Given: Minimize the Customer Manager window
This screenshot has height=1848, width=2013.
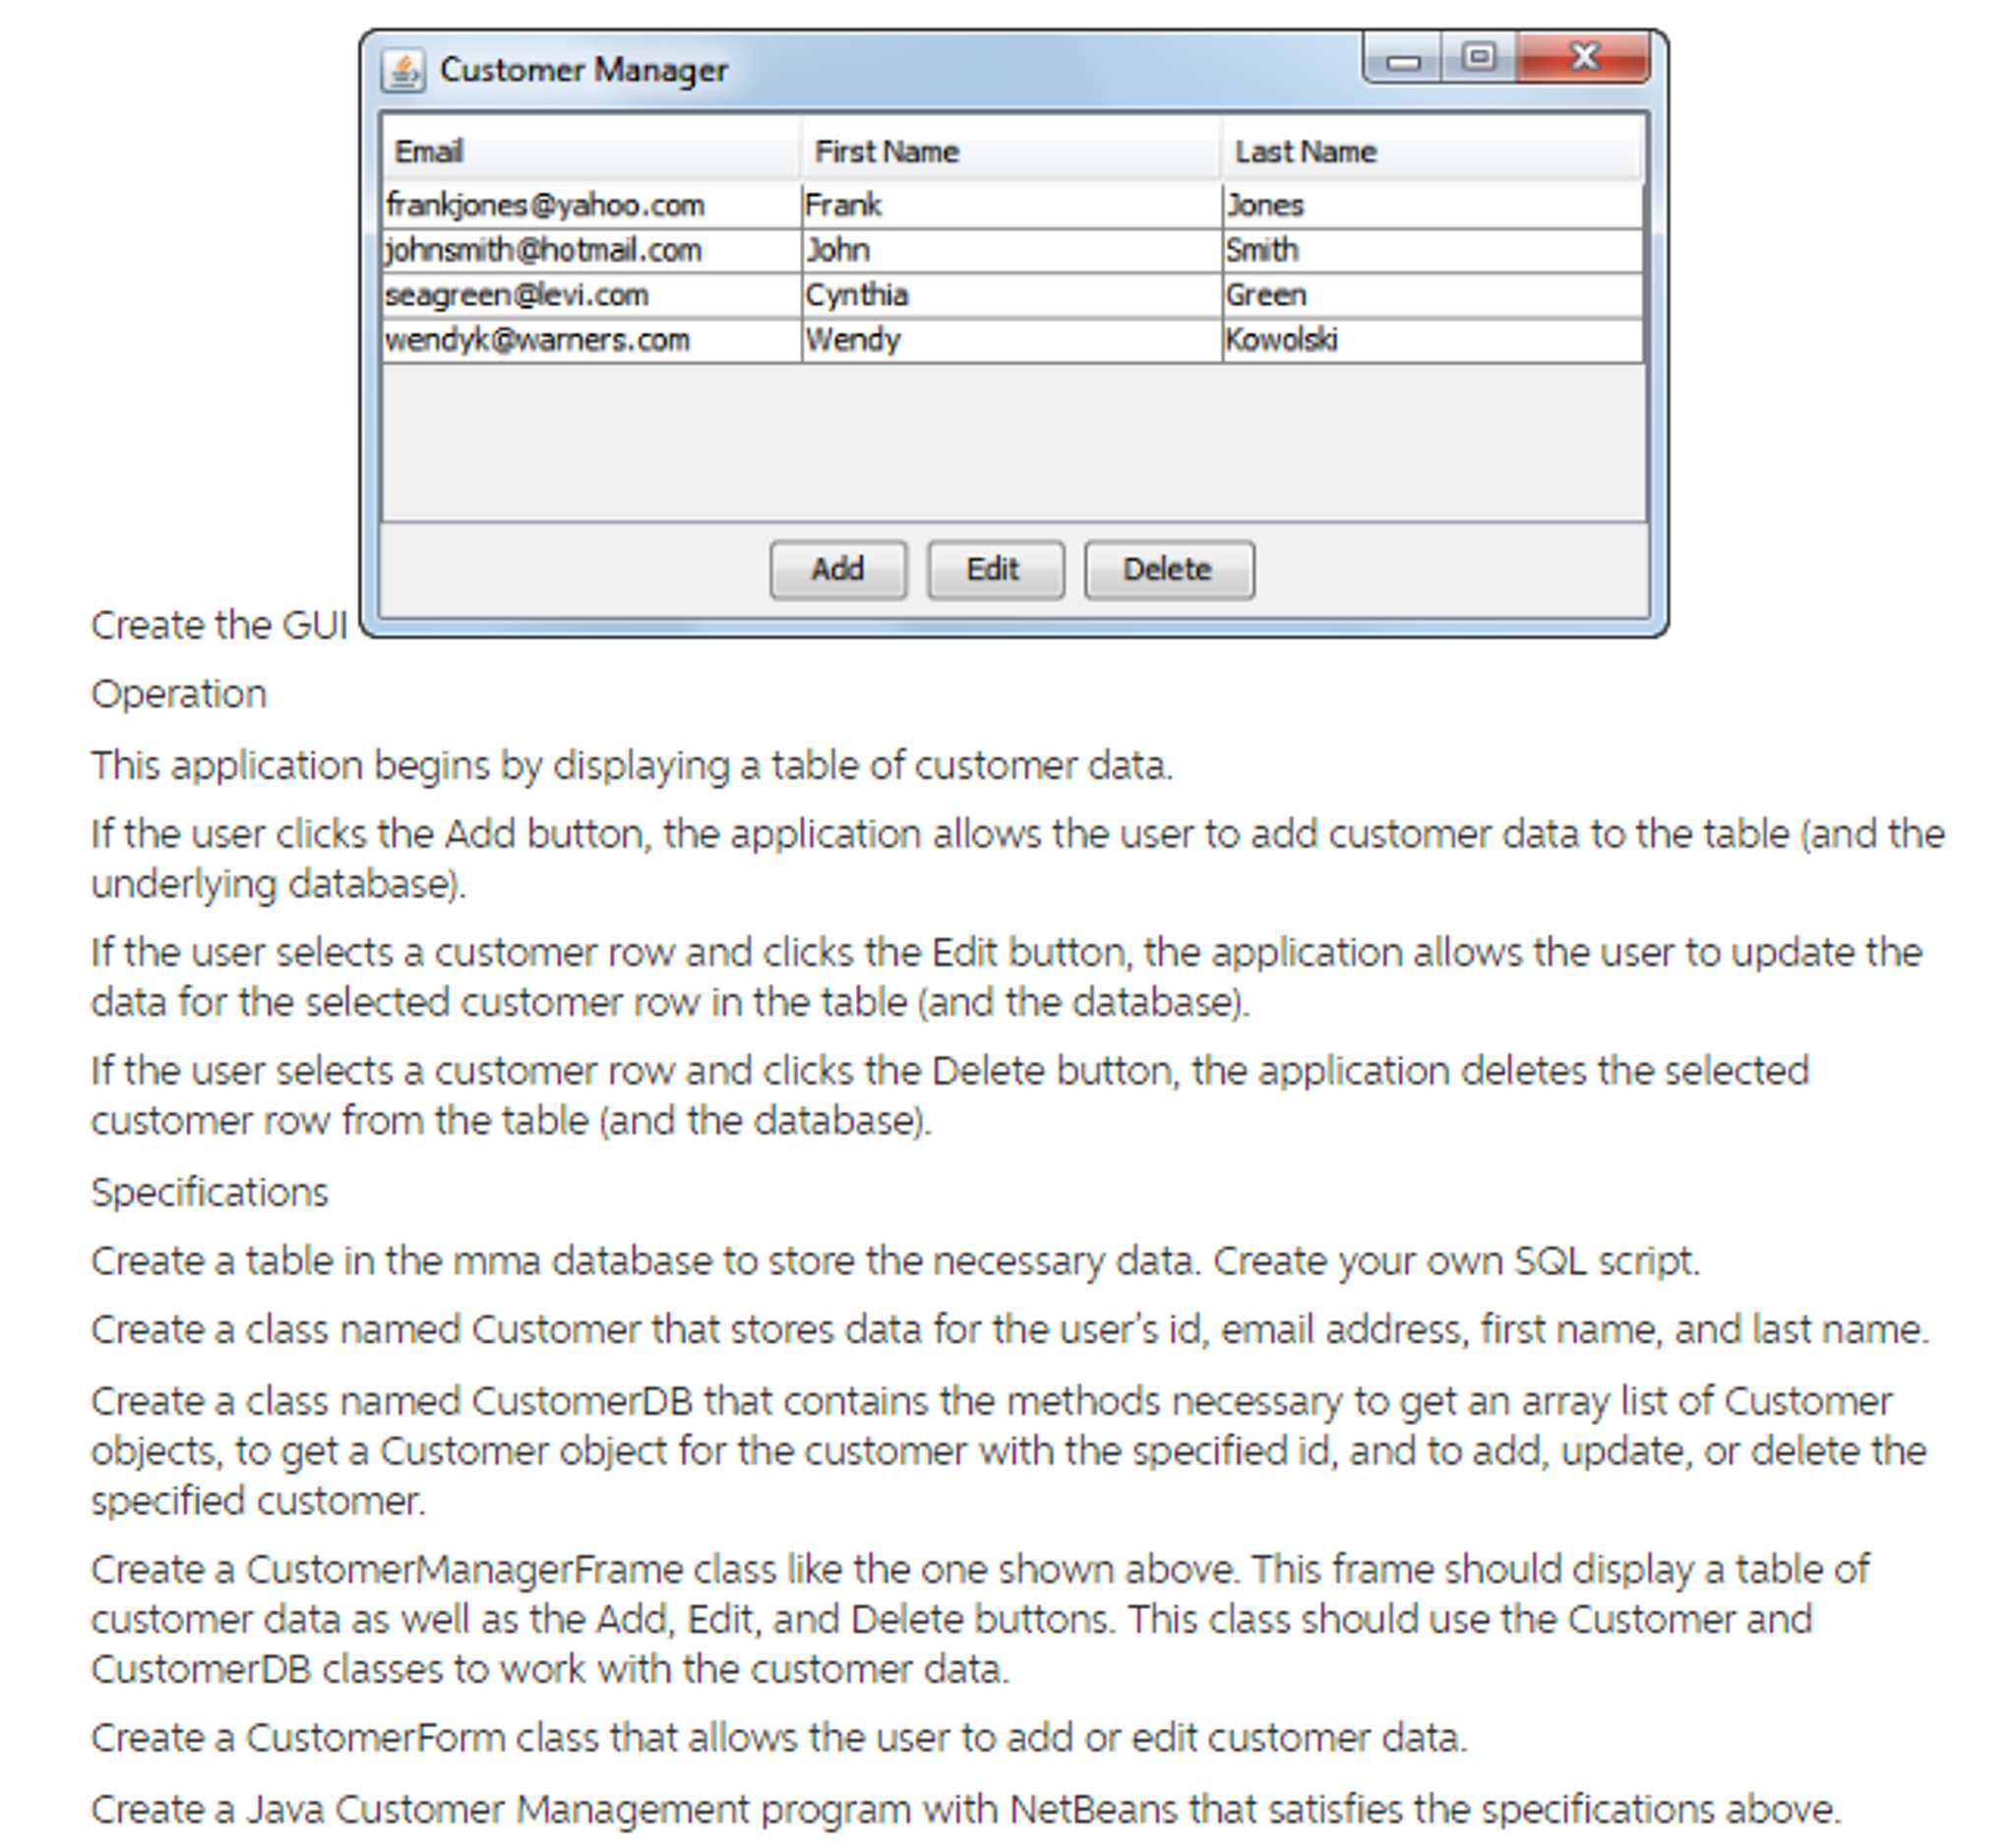Looking at the screenshot, I should click(x=1402, y=60).
